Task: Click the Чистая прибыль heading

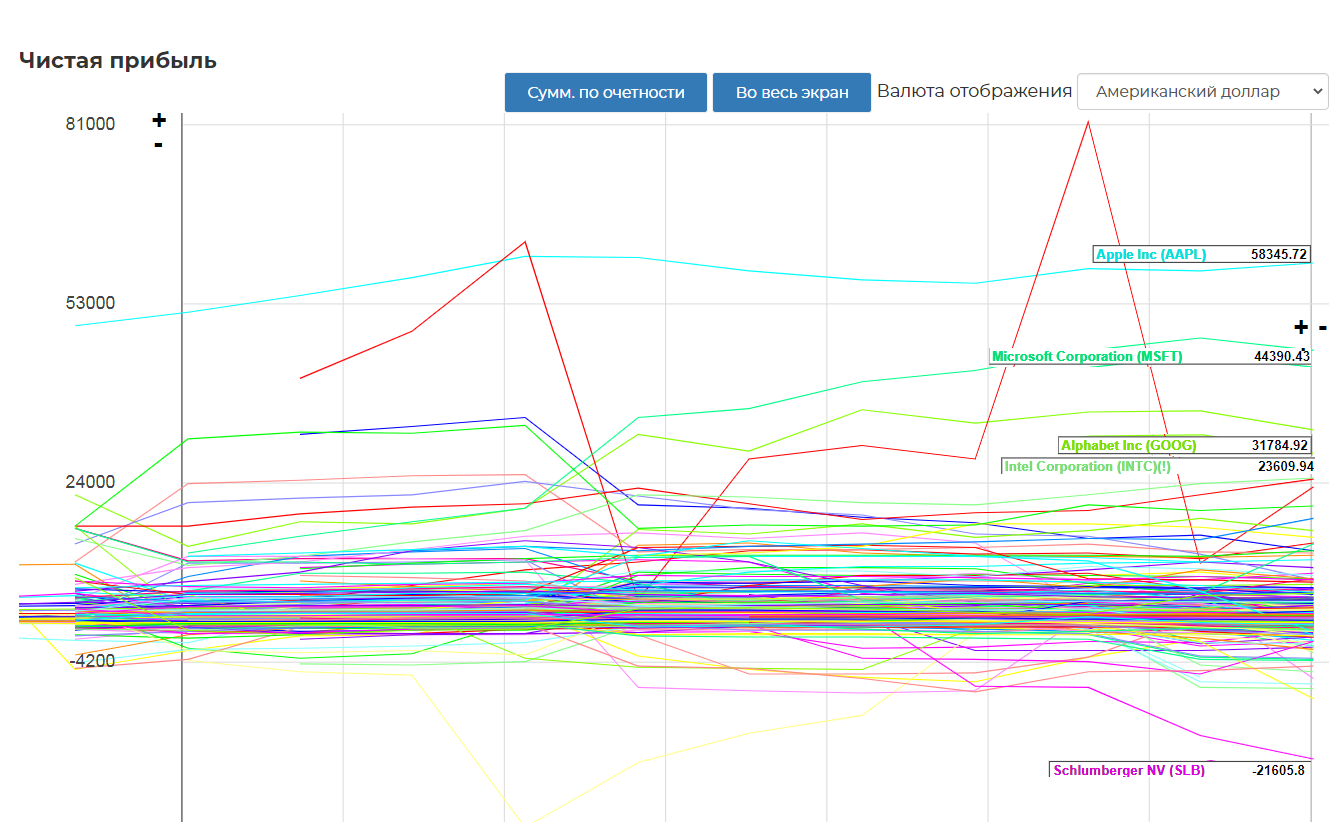Action: (x=118, y=60)
